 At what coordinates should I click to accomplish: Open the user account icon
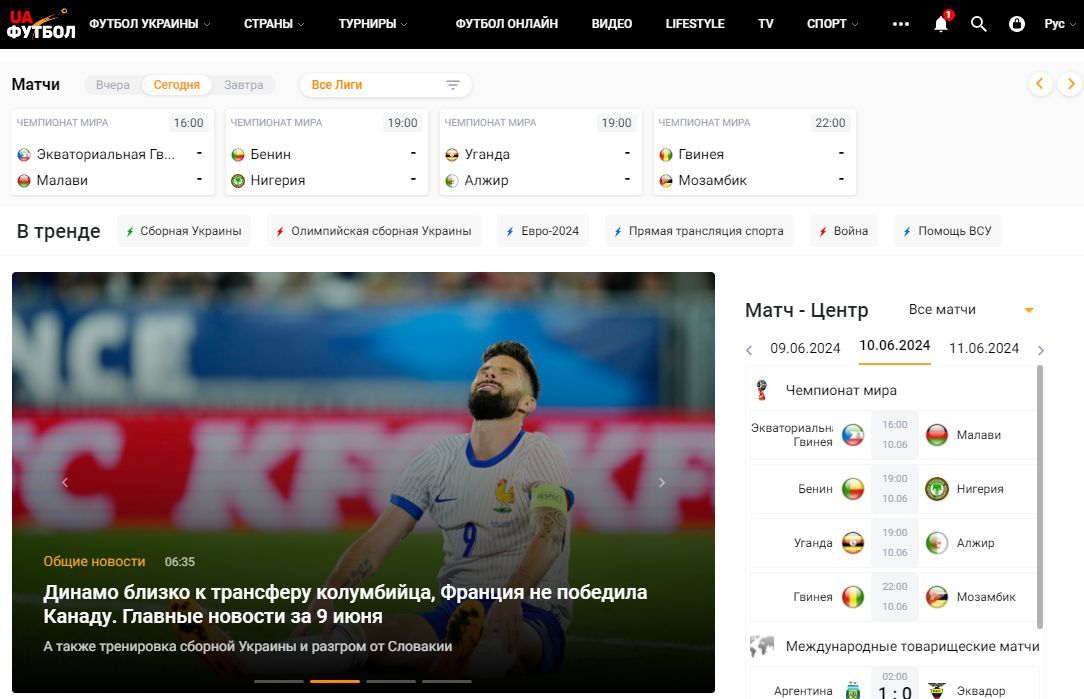click(1016, 24)
